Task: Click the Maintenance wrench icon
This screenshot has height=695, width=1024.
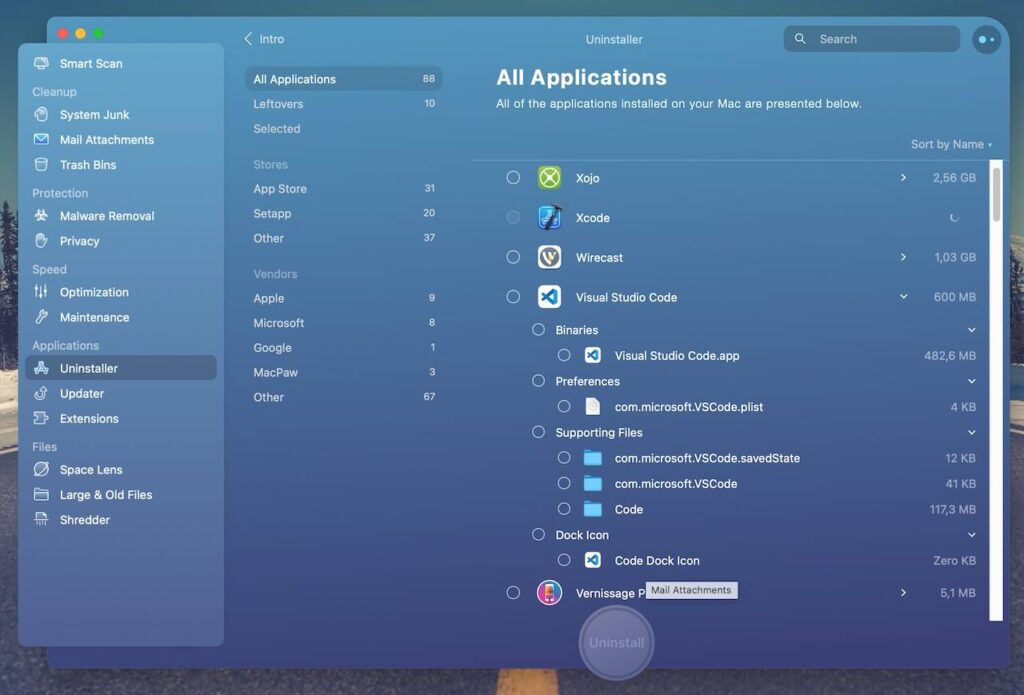Action: pos(41,317)
